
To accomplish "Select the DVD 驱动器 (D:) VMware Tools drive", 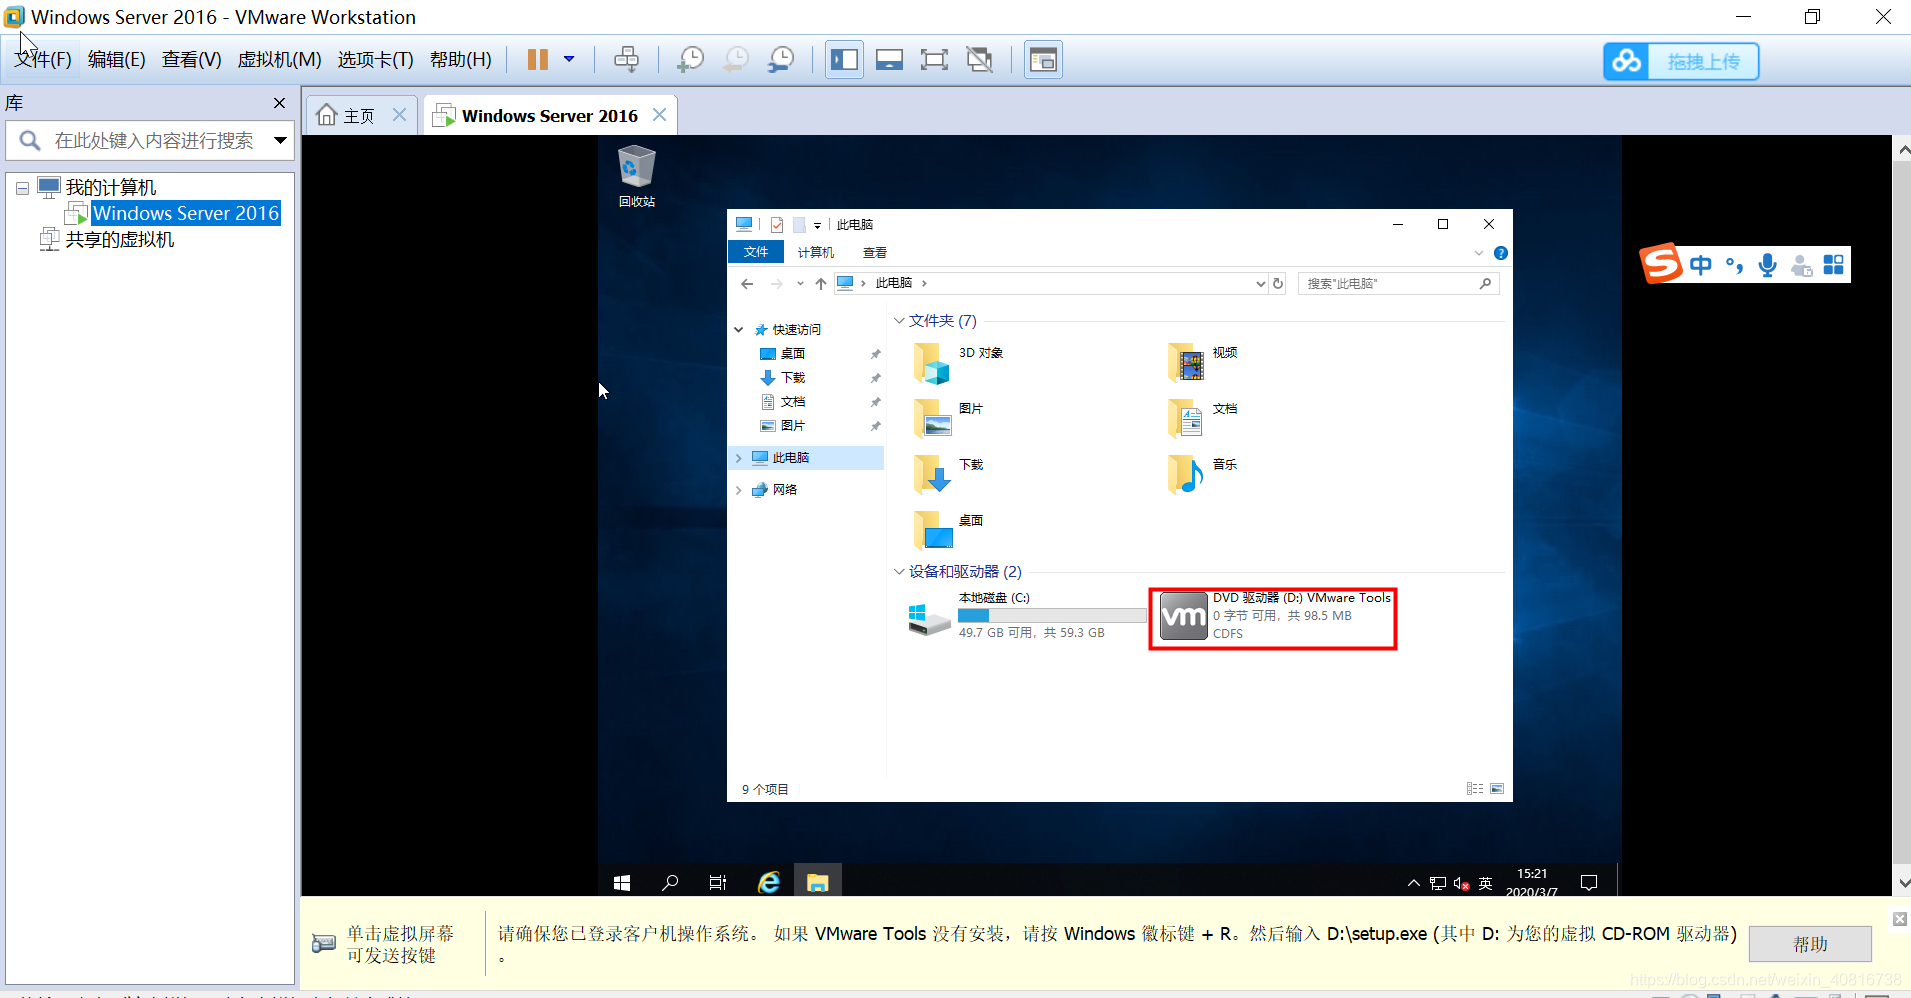I will (1273, 618).
